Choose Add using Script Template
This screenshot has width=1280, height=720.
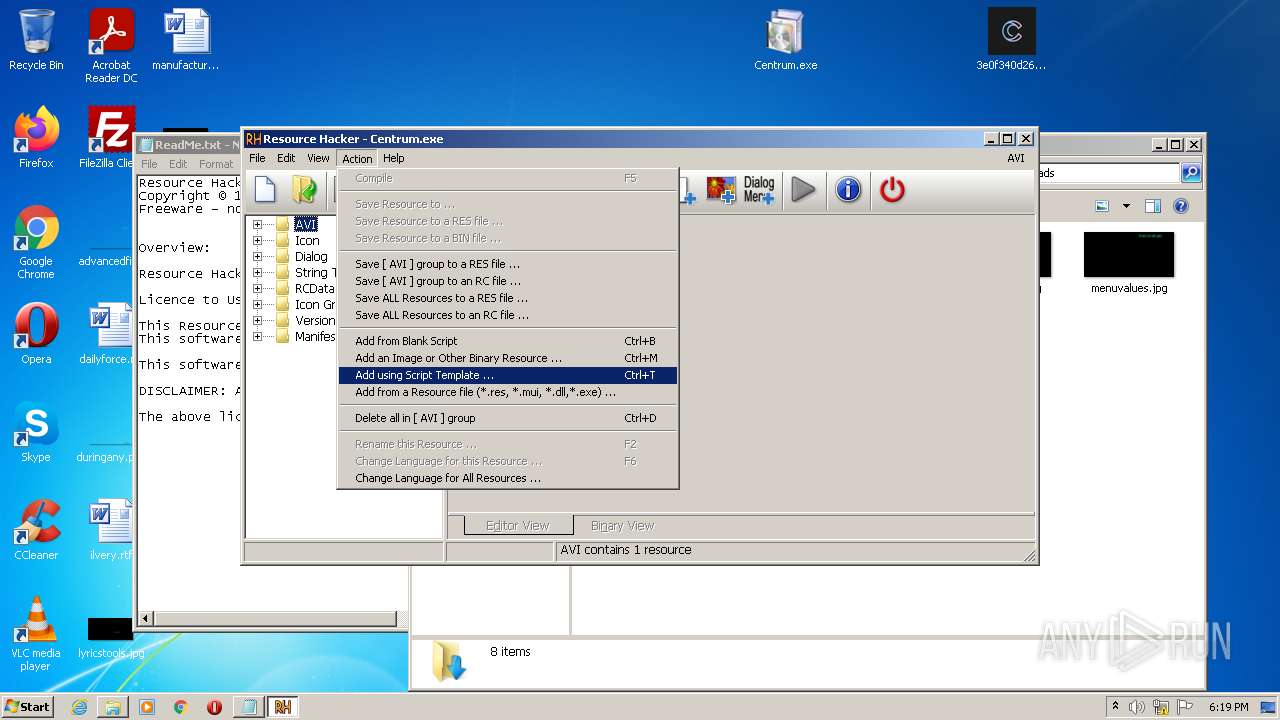[x=508, y=375]
